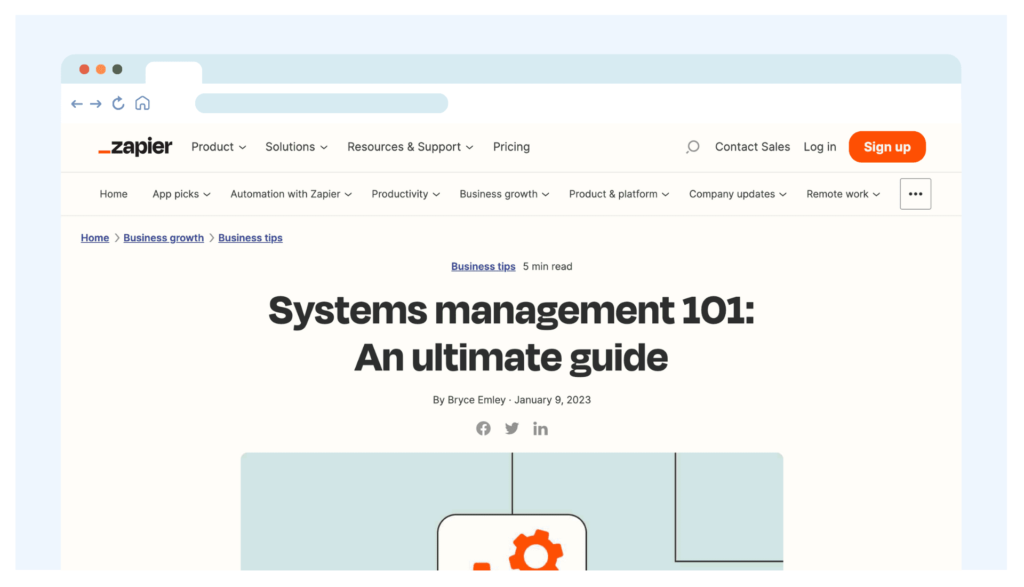This screenshot has width=1024, height=587.
Task: Go to browser home icon
Action: tap(142, 103)
